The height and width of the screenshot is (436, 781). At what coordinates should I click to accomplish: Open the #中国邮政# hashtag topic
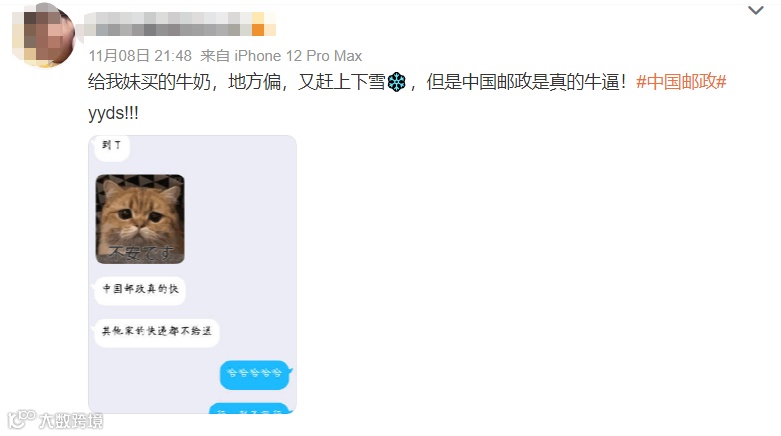pyautogui.click(x=681, y=82)
